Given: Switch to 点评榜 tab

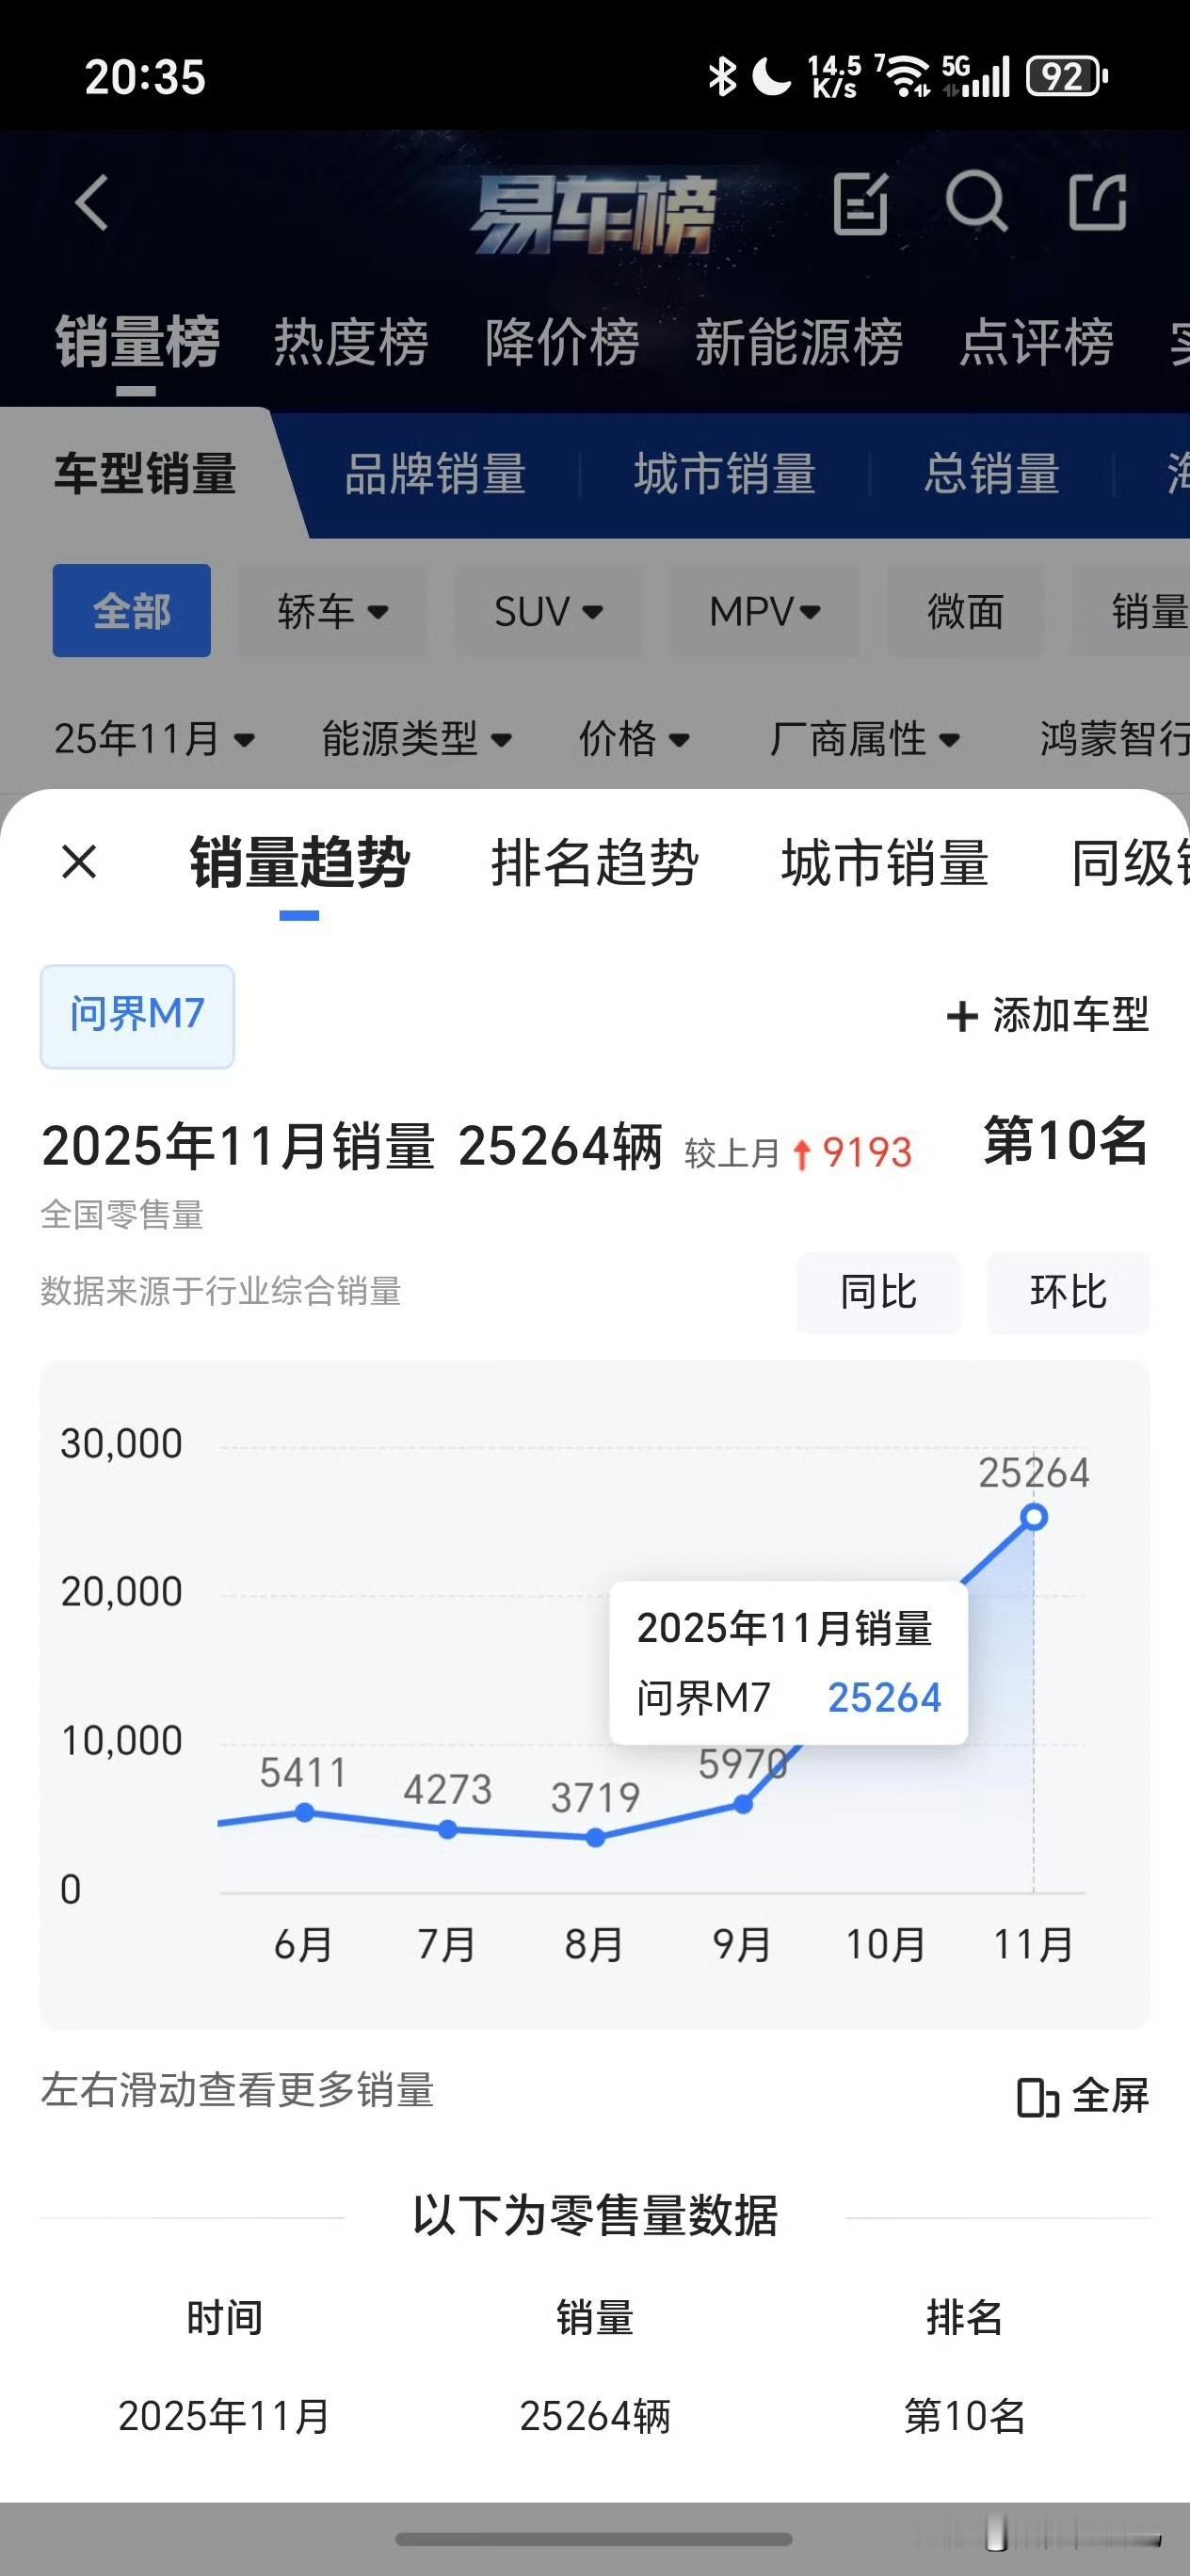Looking at the screenshot, I should [1036, 342].
